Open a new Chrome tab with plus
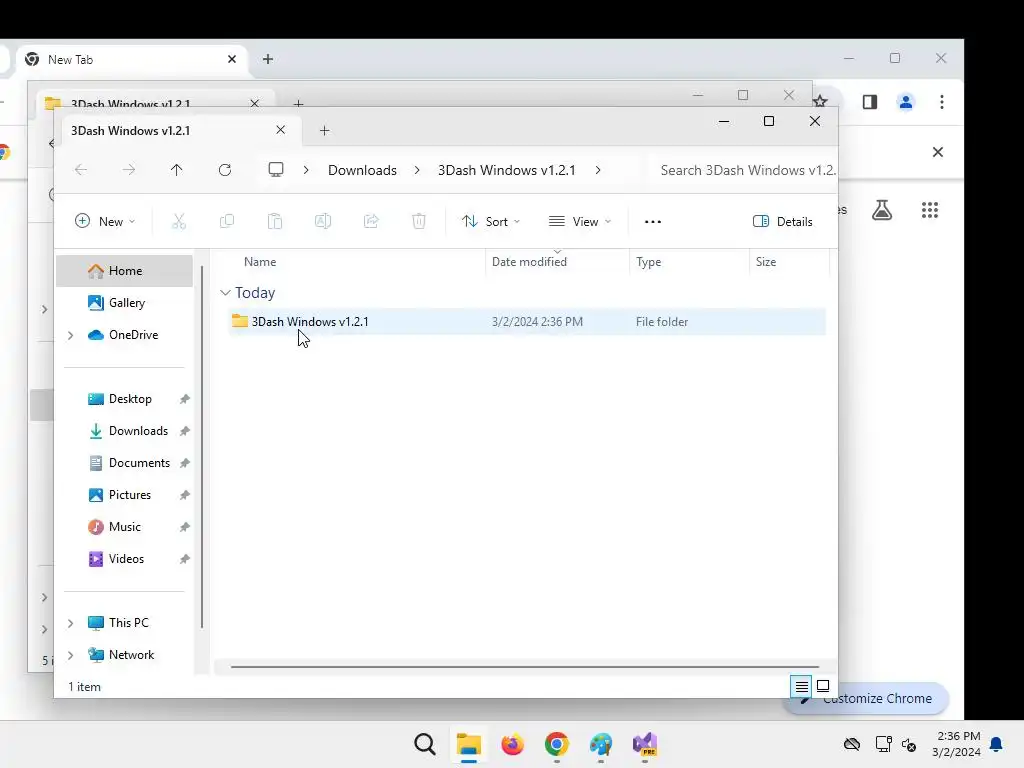This screenshot has height=768, width=1024. tap(268, 59)
